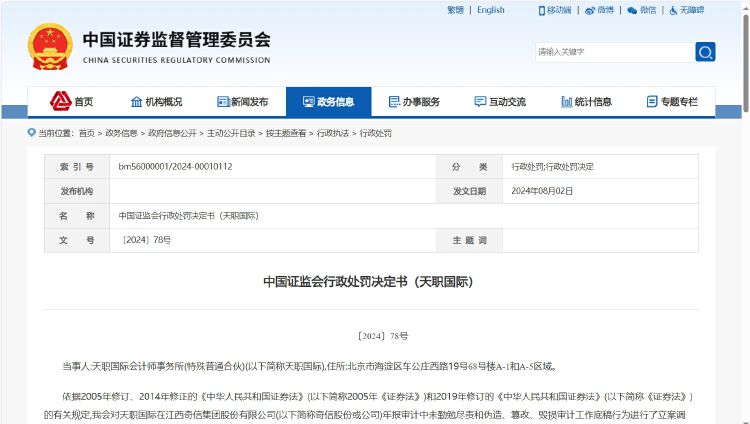Click the index number bm56000001/2024-00010112
This screenshot has height=424, width=750.
175,167
